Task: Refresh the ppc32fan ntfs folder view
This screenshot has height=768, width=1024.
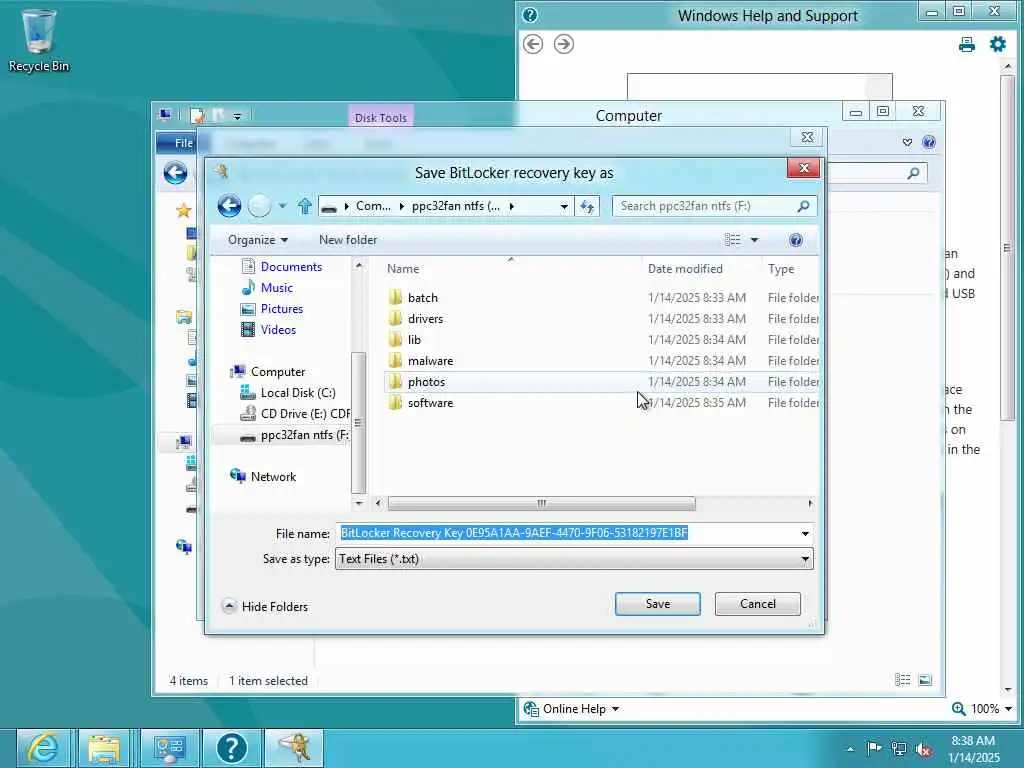Action: pyautogui.click(x=587, y=206)
